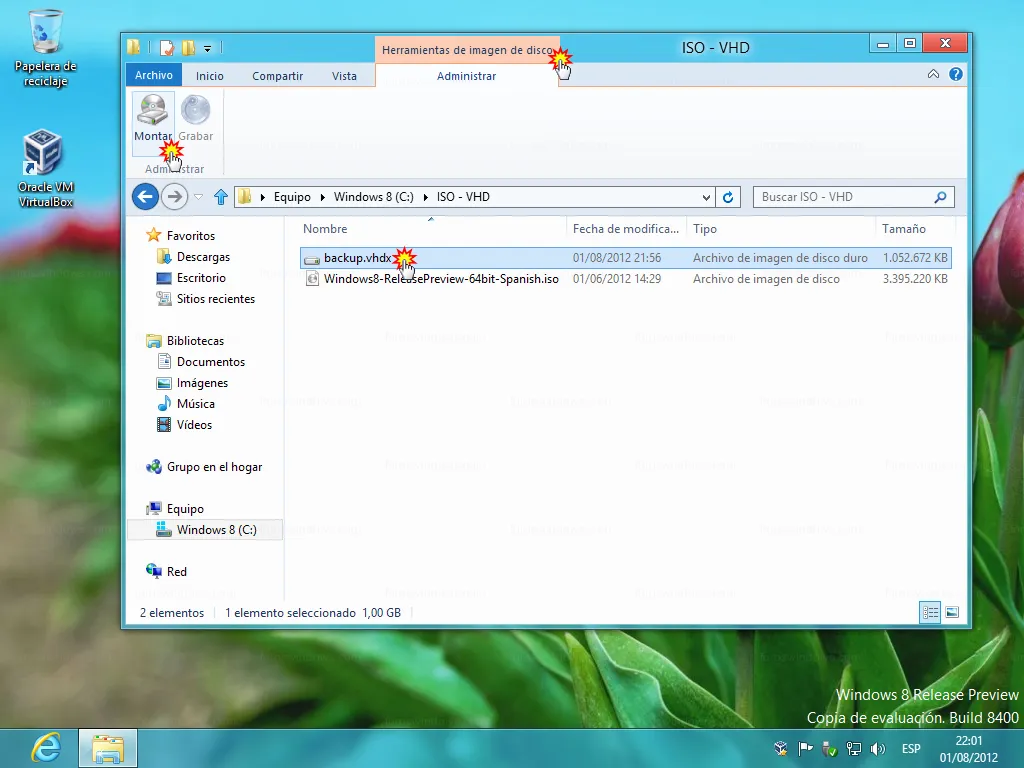Image resolution: width=1024 pixels, height=768 pixels.
Task: Click the Grabar (burn) disc icon
Action: (x=195, y=110)
